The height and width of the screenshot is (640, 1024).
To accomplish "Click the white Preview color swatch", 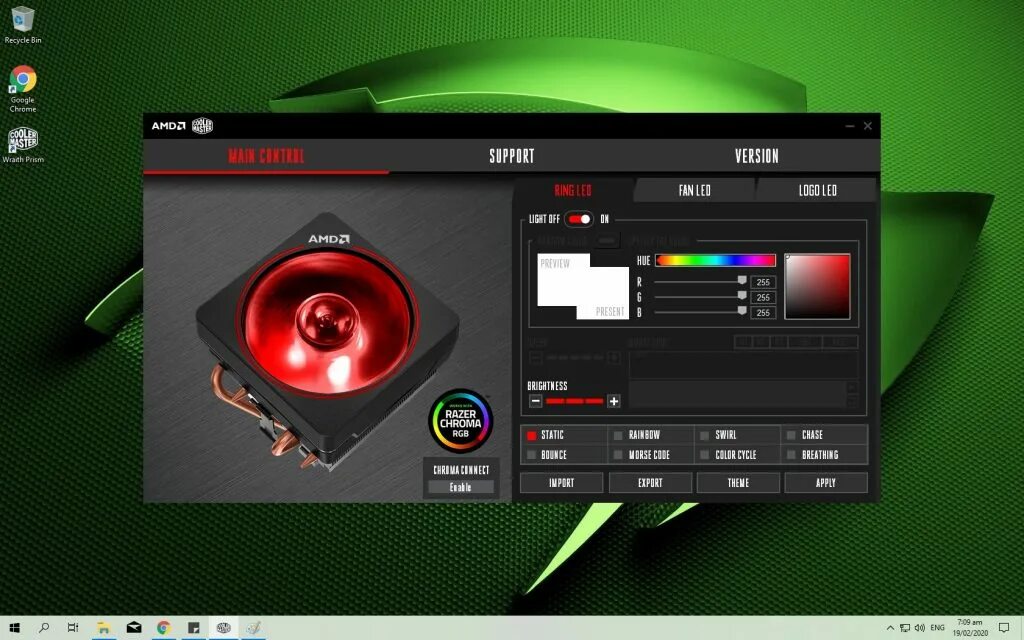I will tap(564, 280).
